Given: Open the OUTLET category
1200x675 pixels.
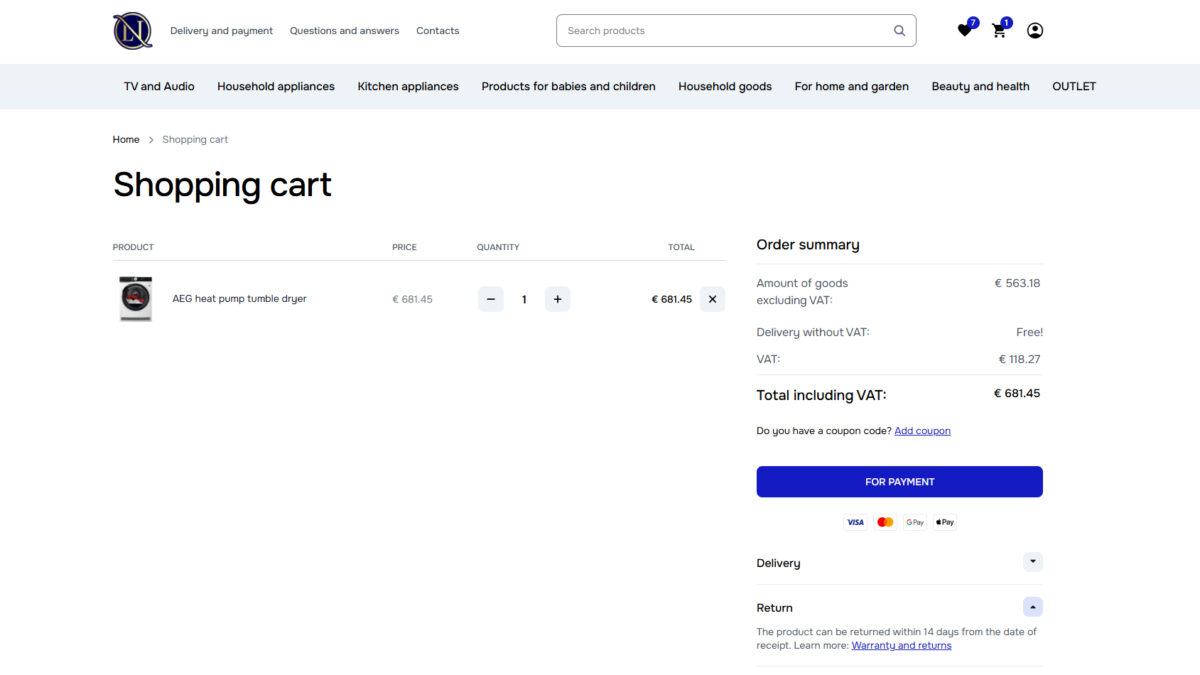Looking at the screenshot, I should pos(1074,87).
